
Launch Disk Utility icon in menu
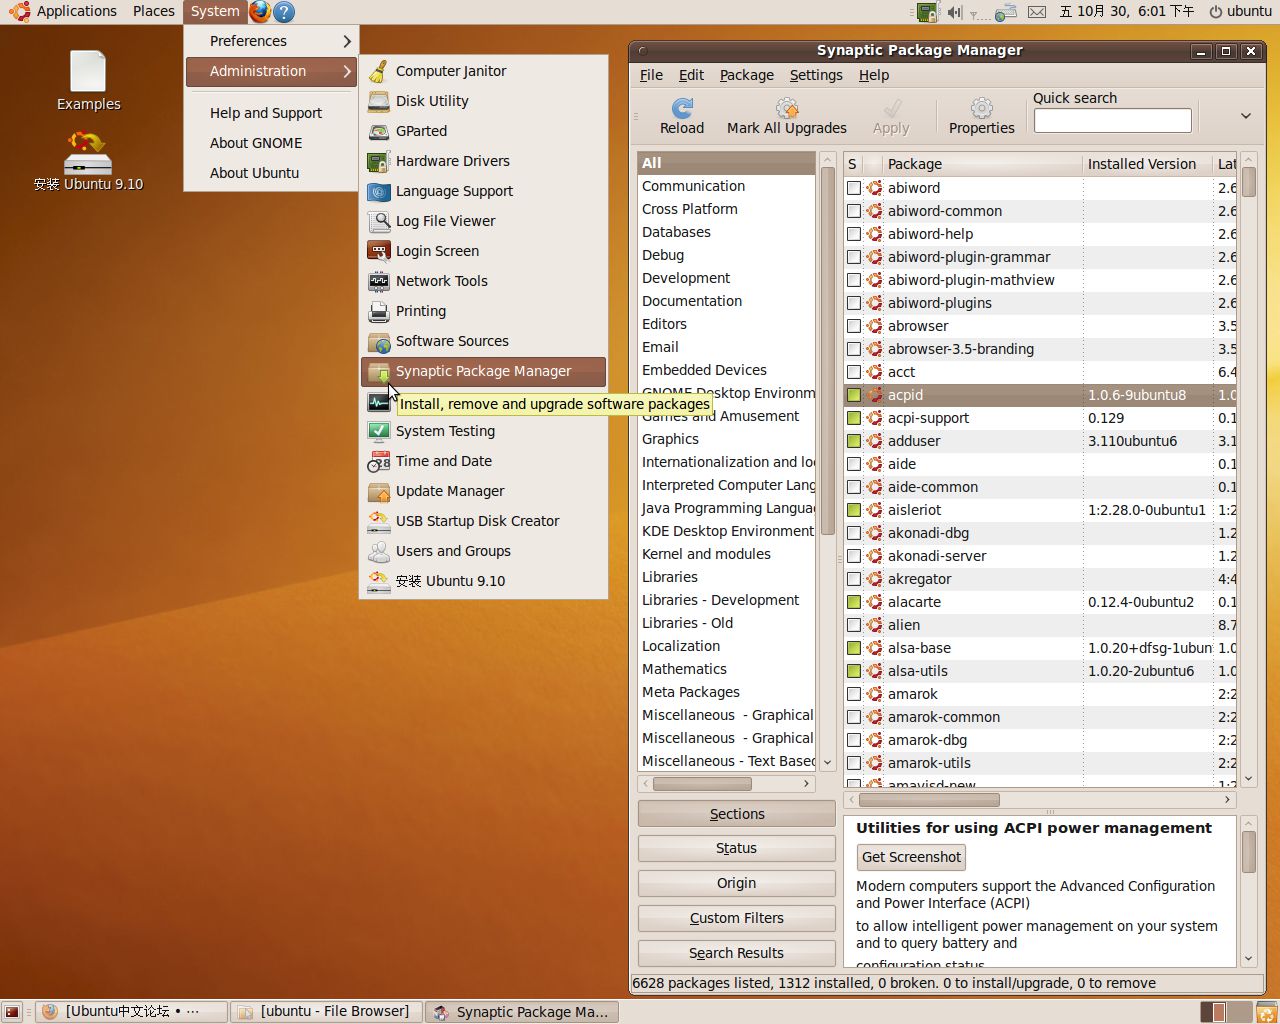379,101
